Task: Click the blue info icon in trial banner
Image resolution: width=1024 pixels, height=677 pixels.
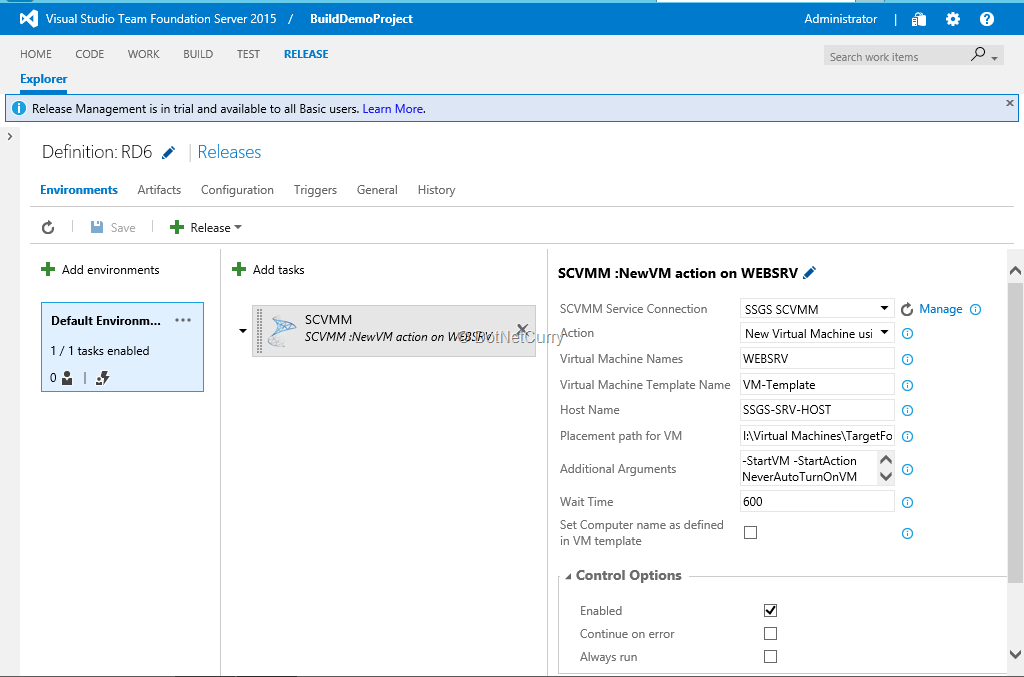Action: [19, 108]
